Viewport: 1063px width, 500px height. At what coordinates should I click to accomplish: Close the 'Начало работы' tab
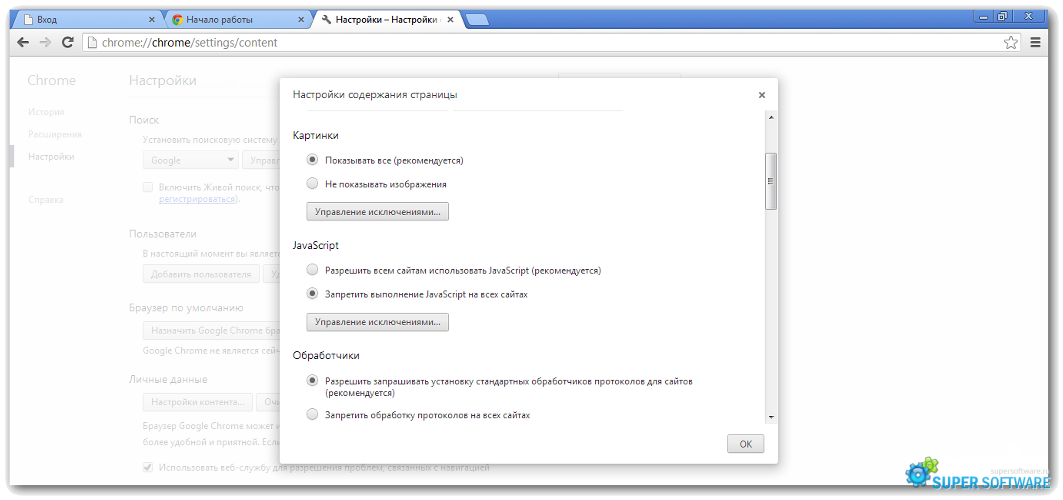click(301, 20)
